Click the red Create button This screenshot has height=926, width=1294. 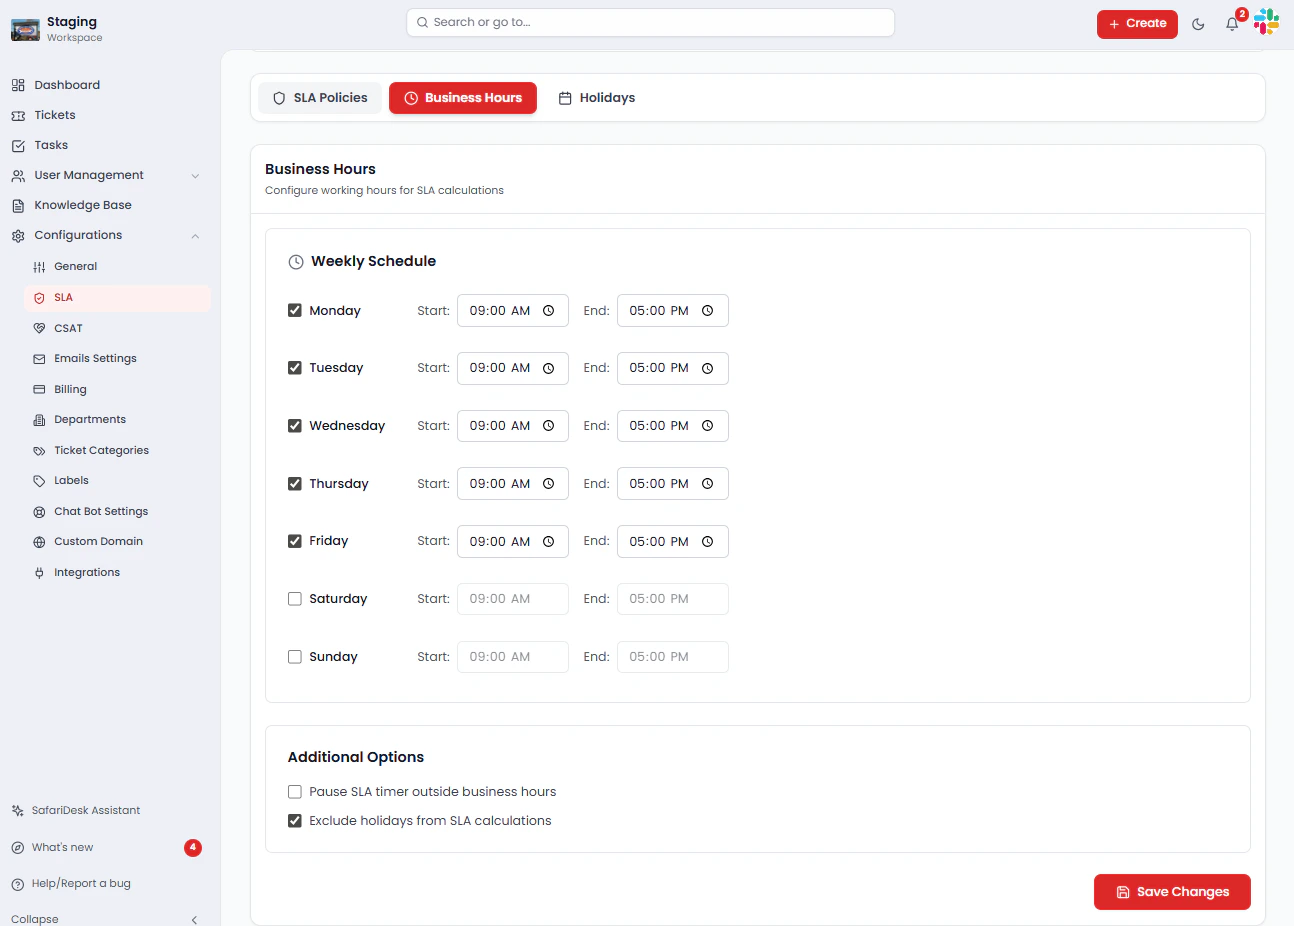tap(1137, 24)
